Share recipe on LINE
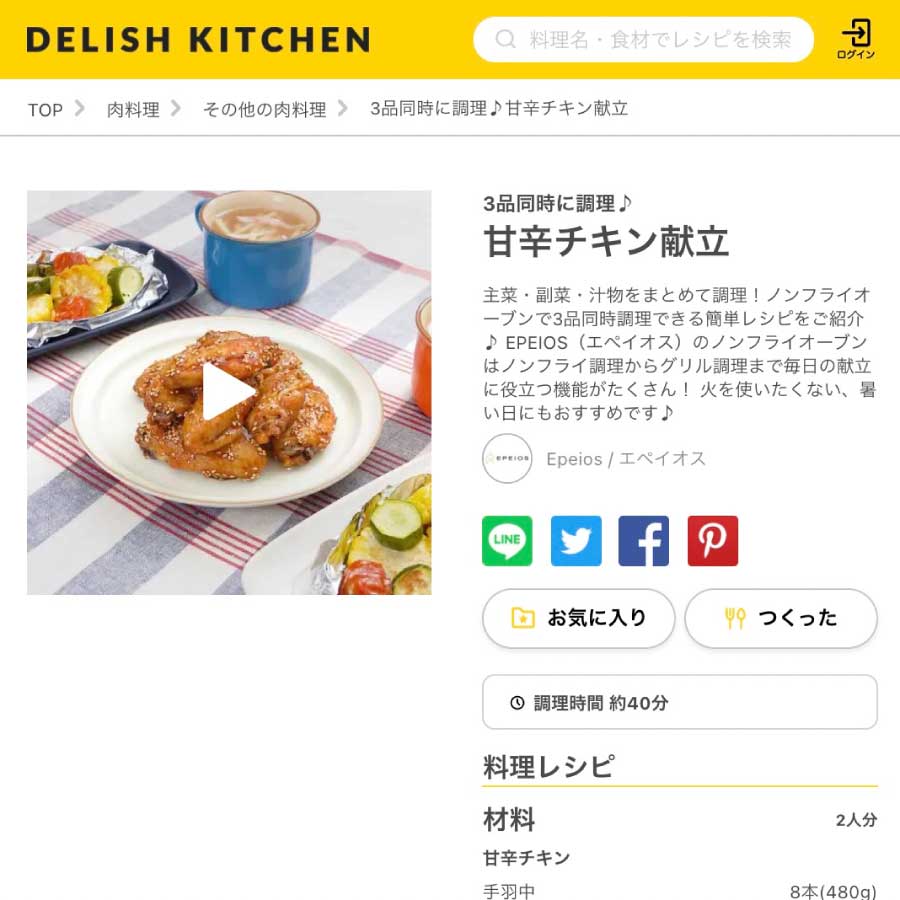Image resolution: width=900 pixels, height=900 pixels. 507,541
